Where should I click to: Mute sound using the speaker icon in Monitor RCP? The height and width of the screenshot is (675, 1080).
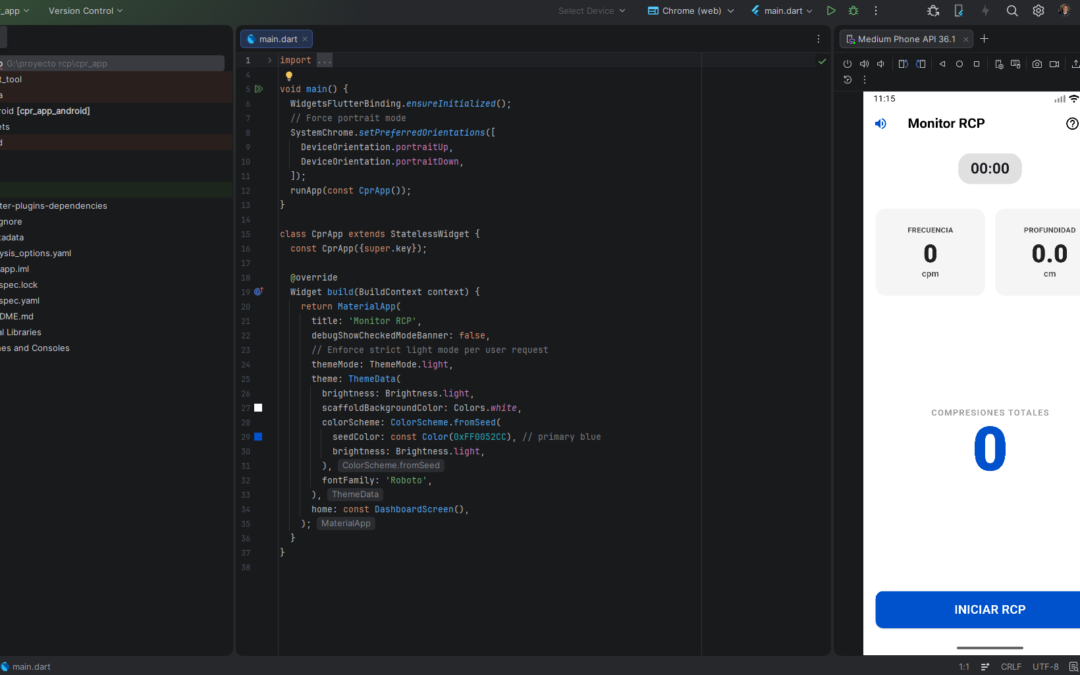[880, 124]
